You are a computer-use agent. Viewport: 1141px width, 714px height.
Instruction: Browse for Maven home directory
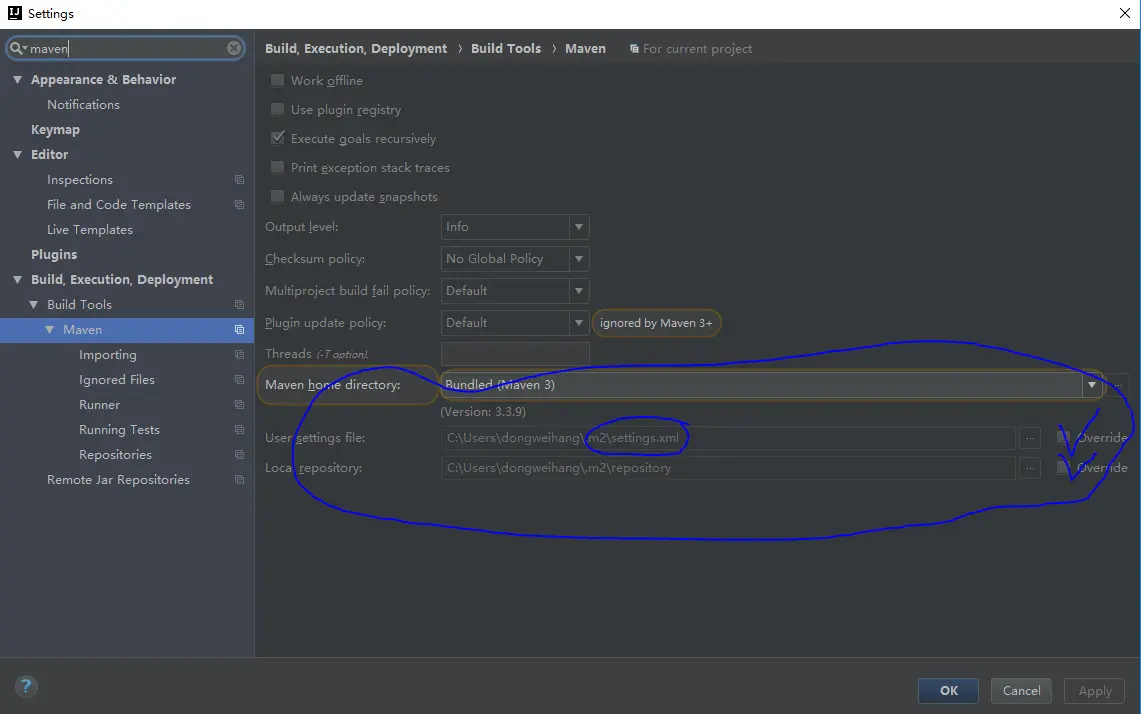(x=1118, y=385)
